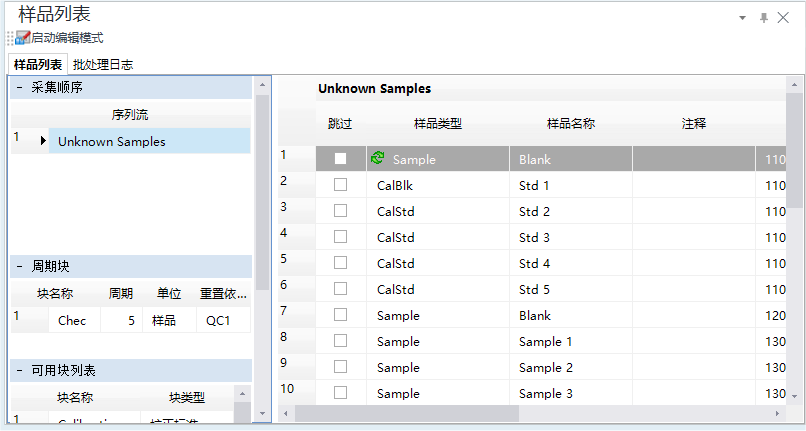Screen dimensions: 806x431
Task: Collapse the 可用块列表 section
Action: 20,370
